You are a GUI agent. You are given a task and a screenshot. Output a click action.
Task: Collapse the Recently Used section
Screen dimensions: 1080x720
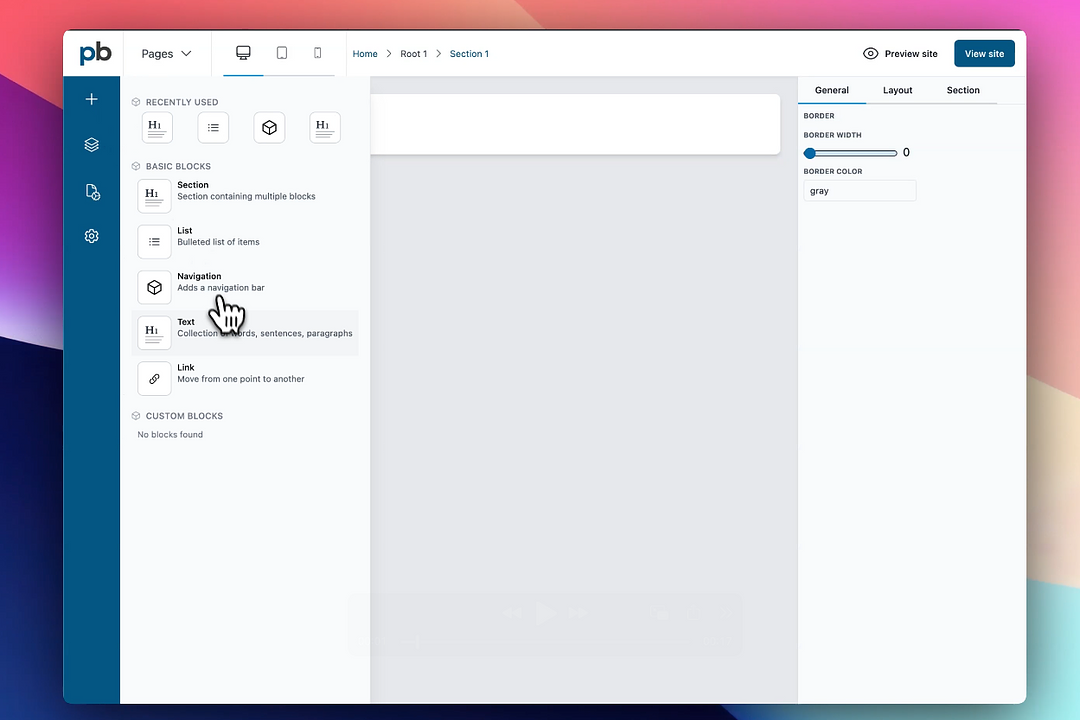tap(135, 102)
